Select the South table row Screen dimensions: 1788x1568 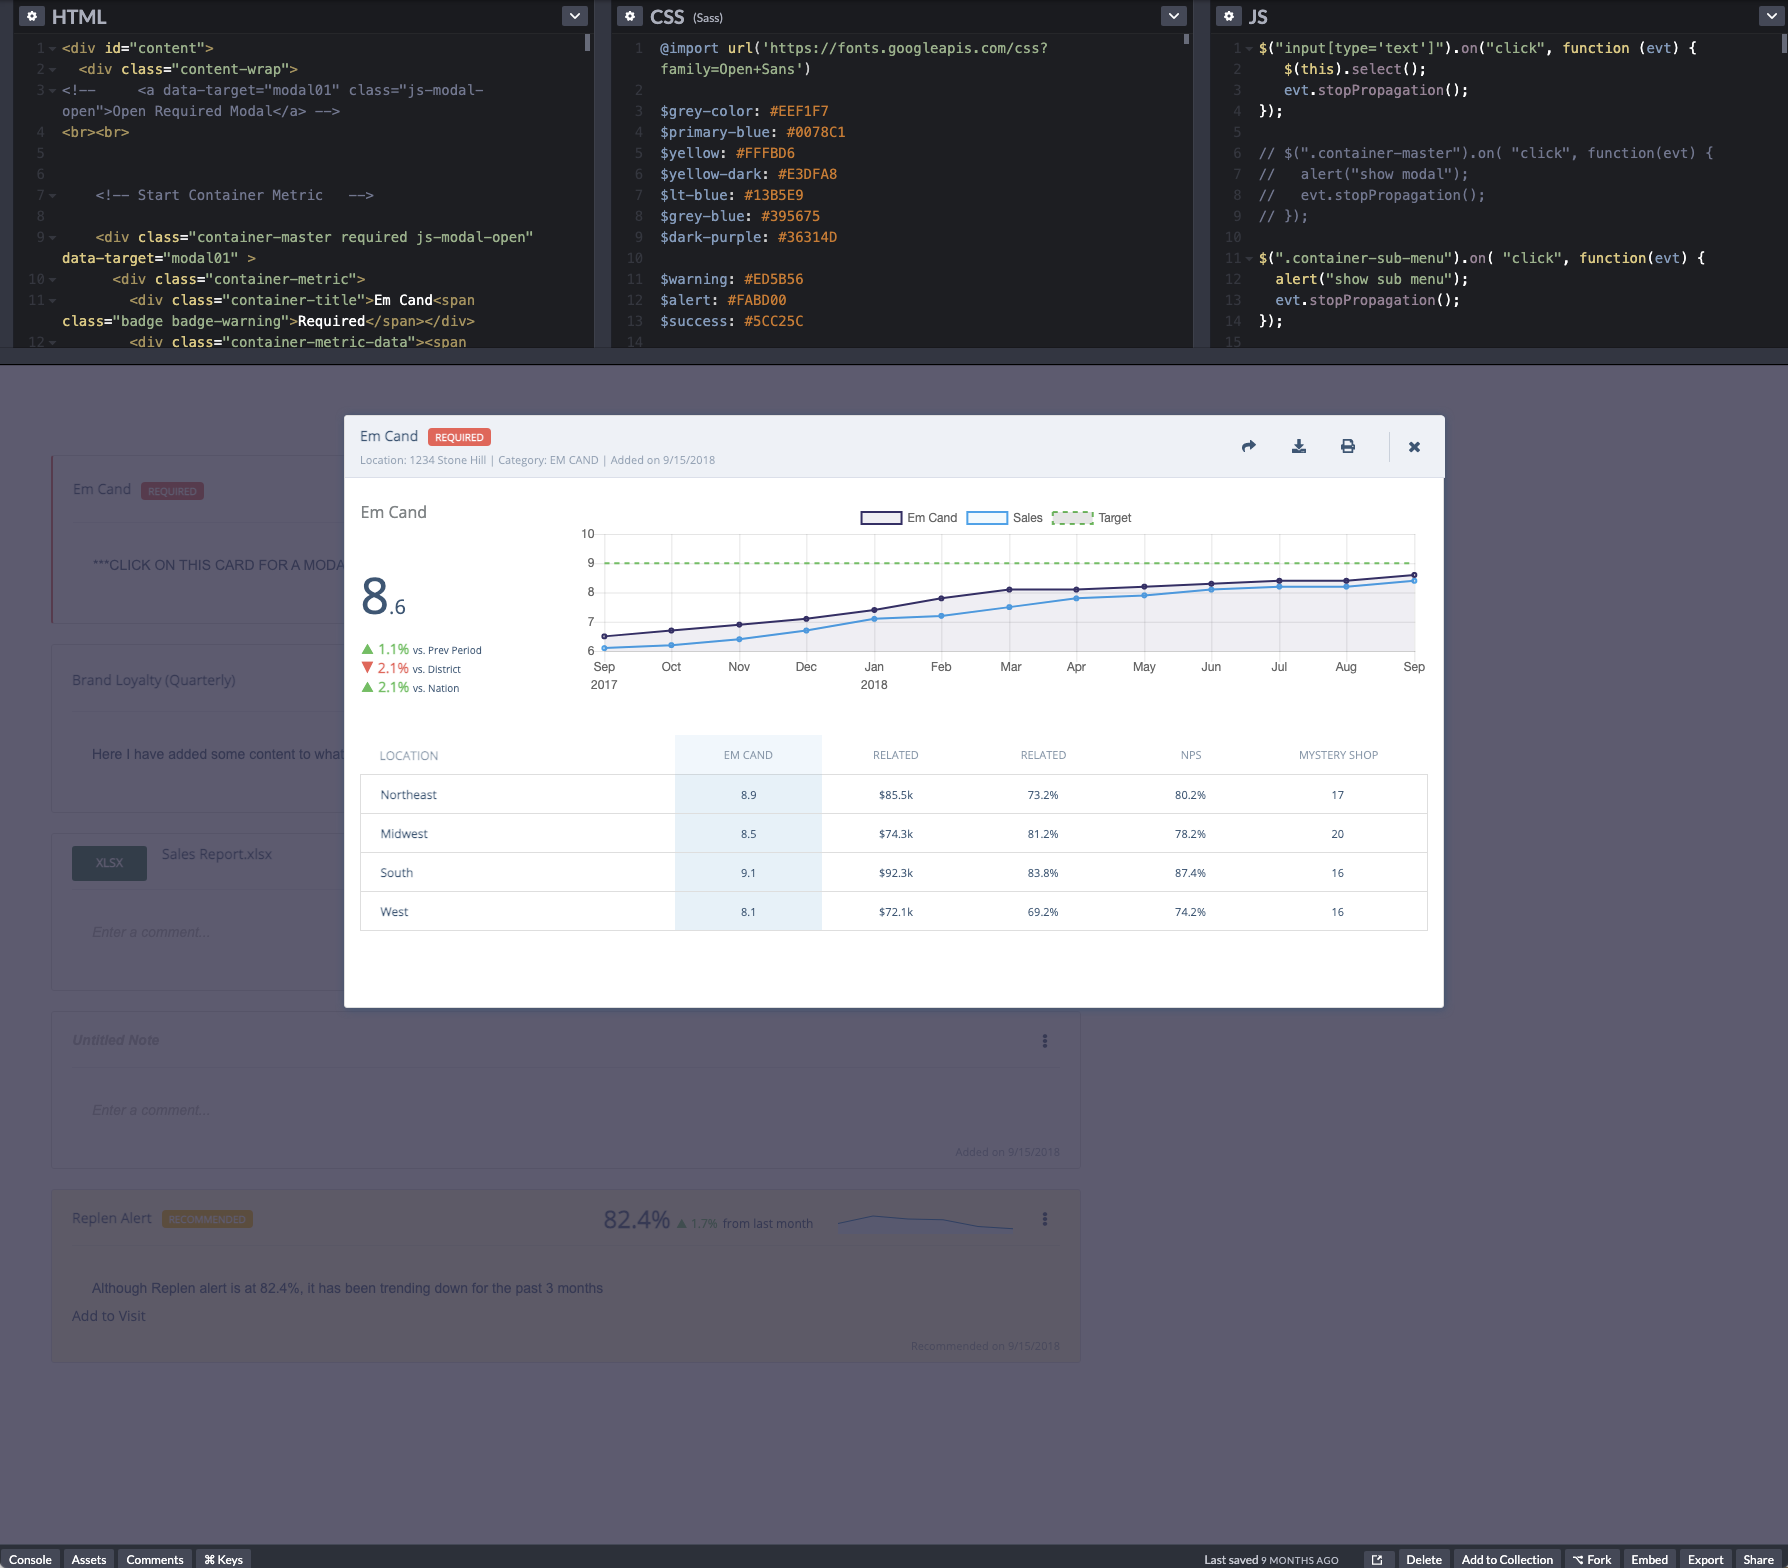point(894,873)
